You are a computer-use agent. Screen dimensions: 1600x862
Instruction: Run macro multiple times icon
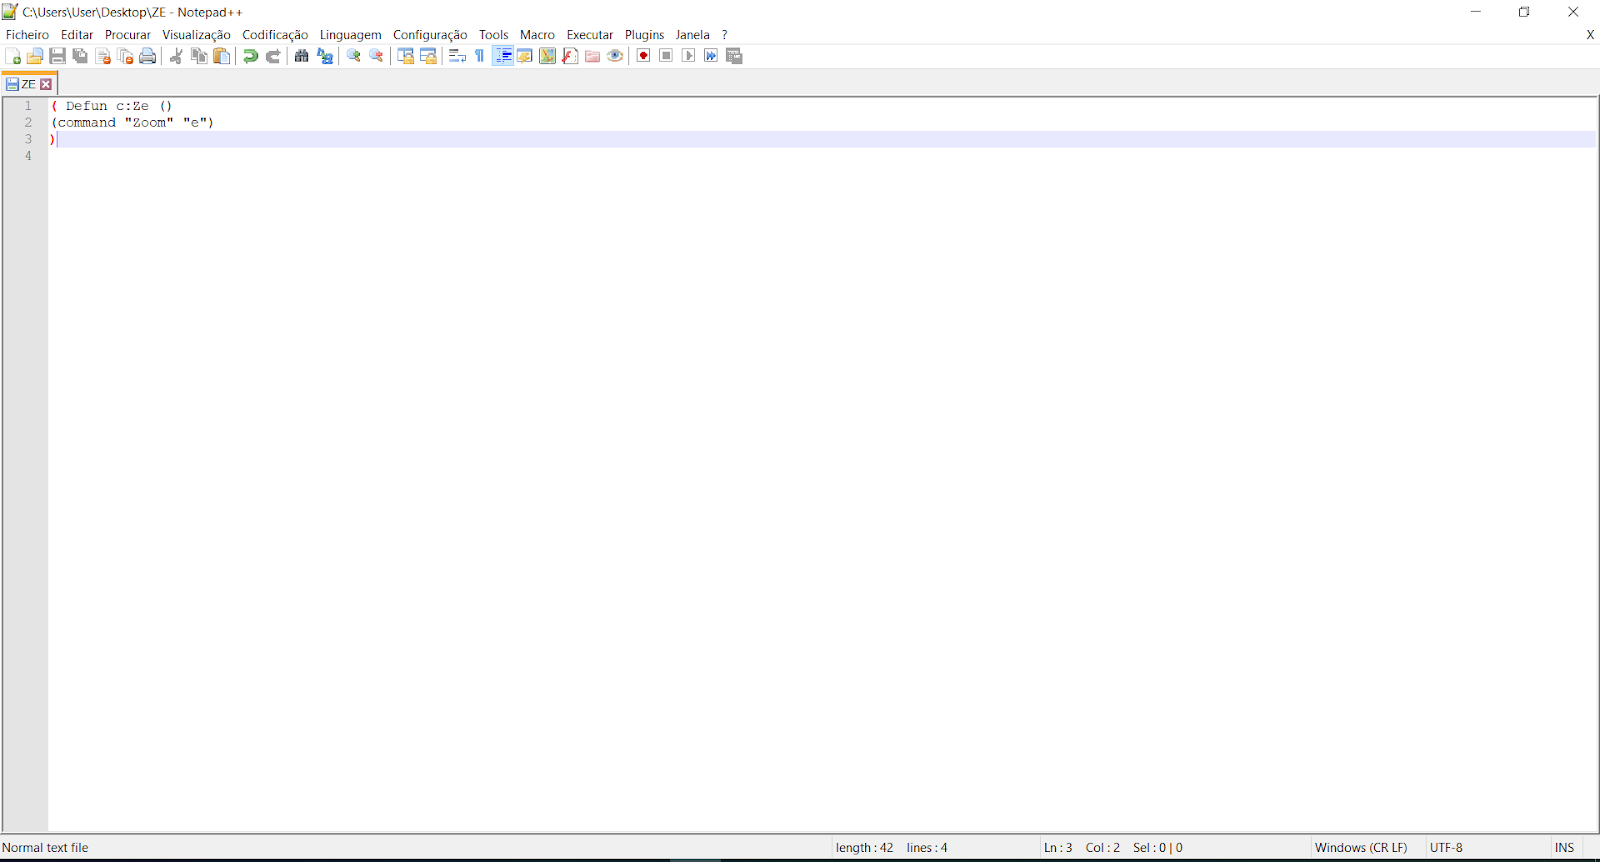pyautogui.click(x=711, y=56)
